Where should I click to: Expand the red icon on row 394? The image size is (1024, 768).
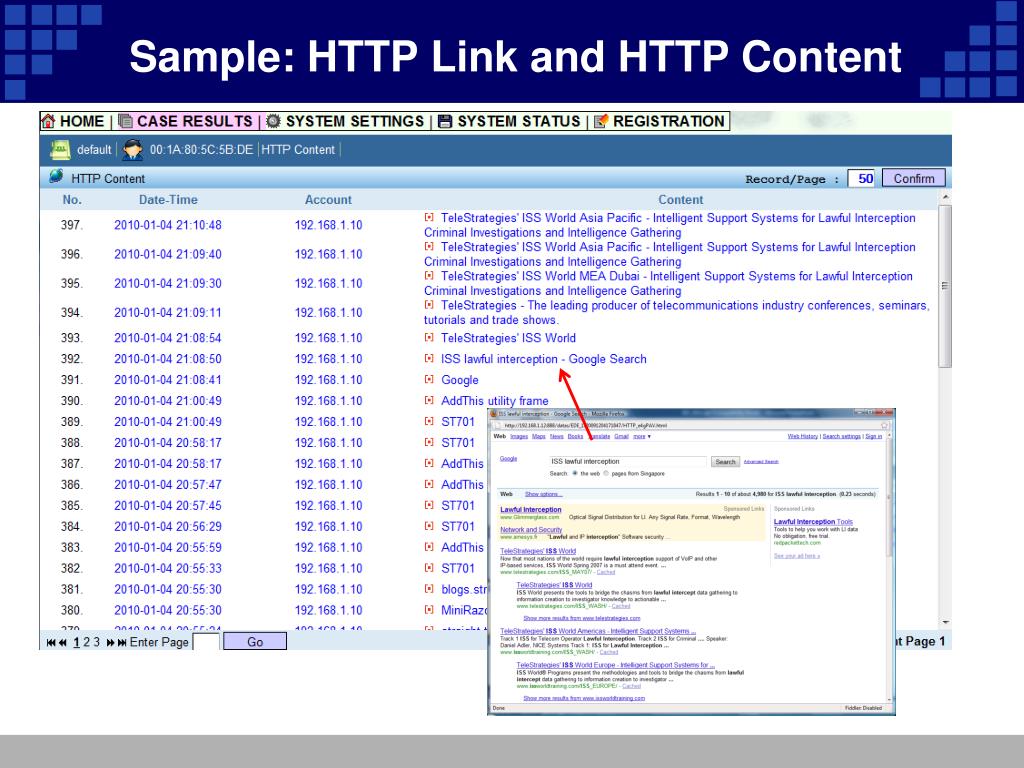coord(429,305)
